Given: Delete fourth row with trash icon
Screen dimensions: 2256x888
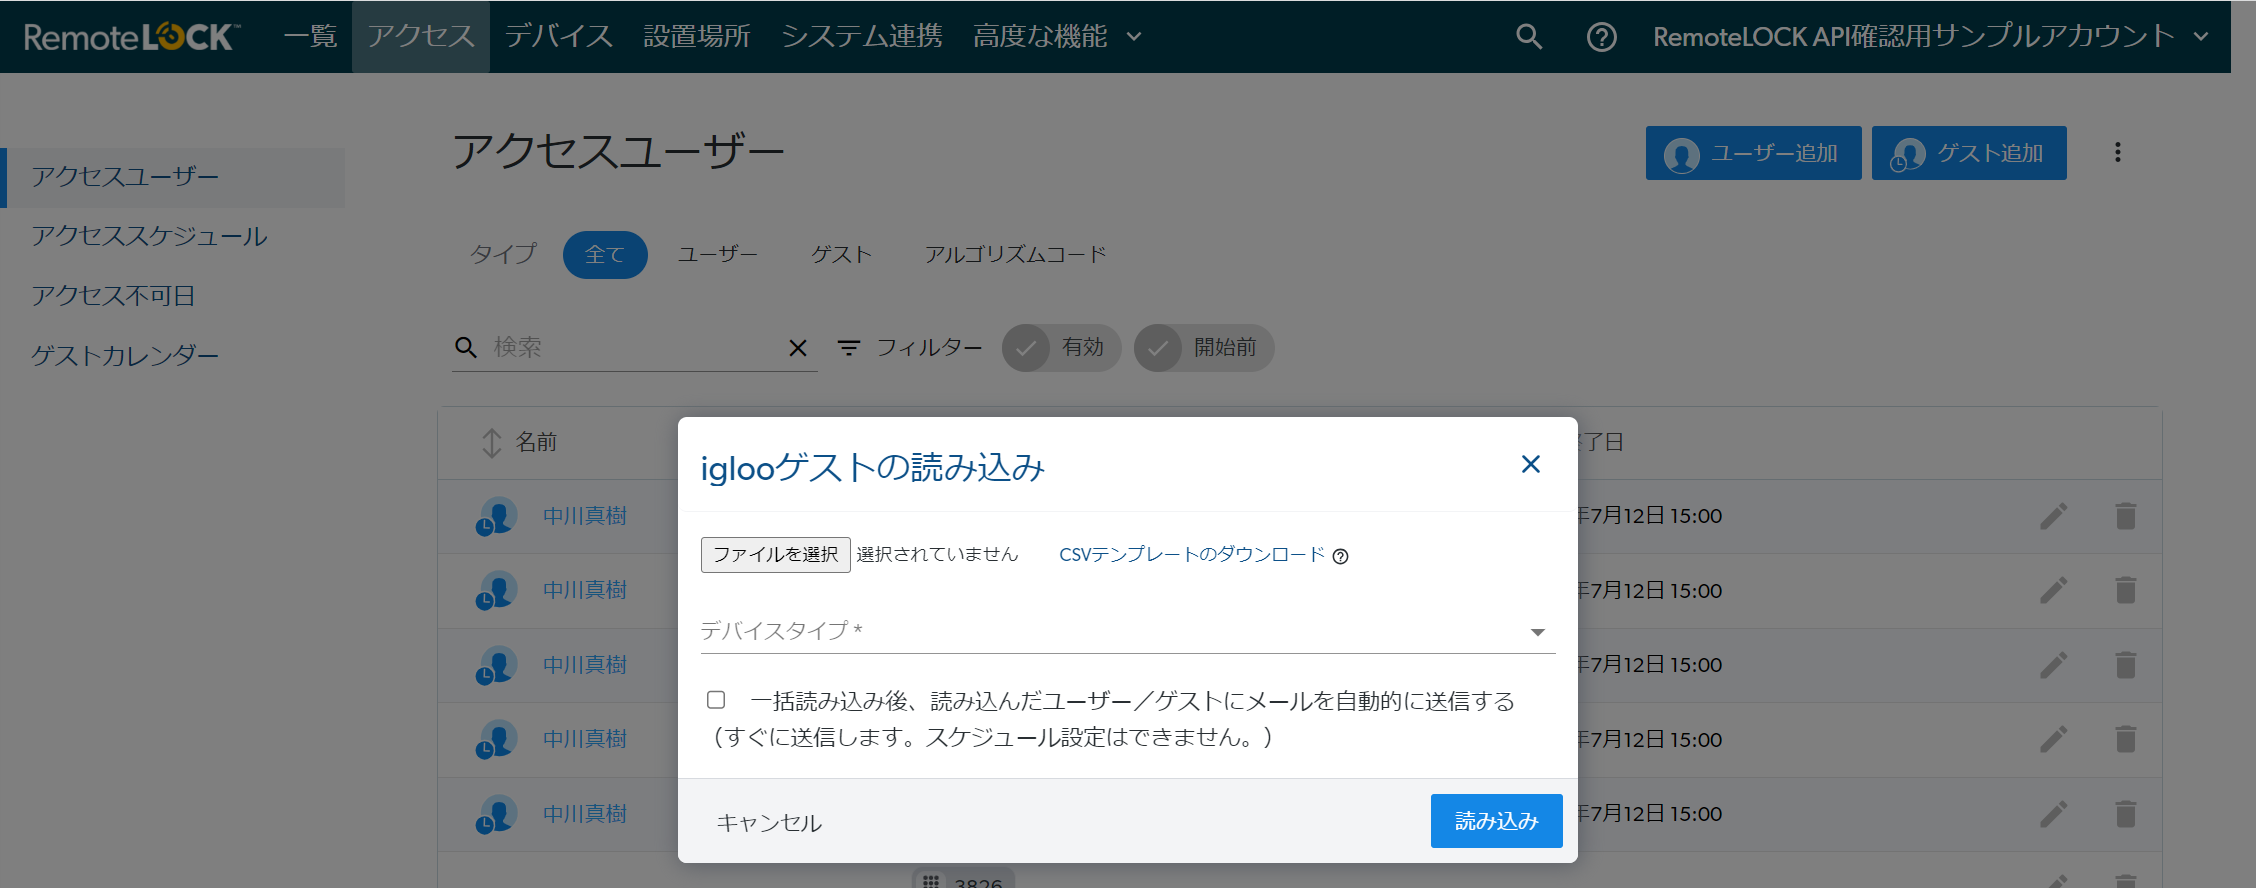Looking at the screenshot, I should 2126,739.
